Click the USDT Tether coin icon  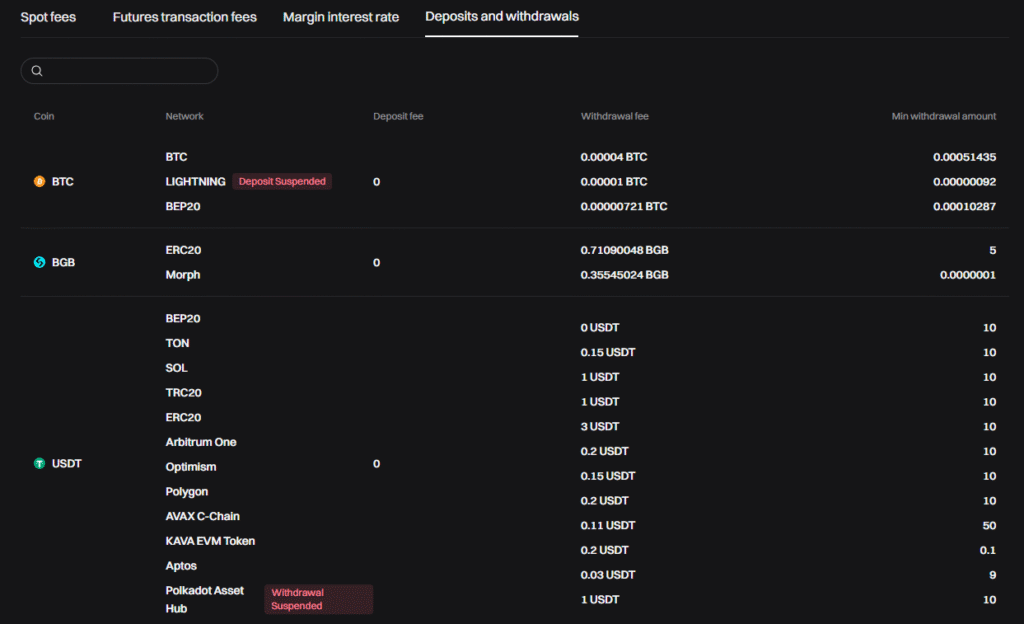point(38,463)
